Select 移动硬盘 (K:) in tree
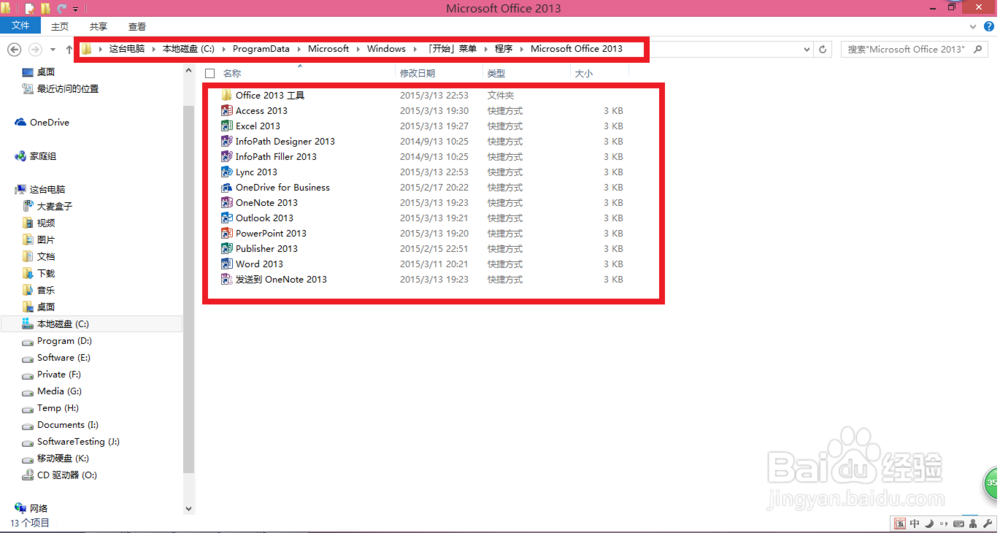Image resolution: width=1000 pixels, height=533 pixels. (62, 458)
